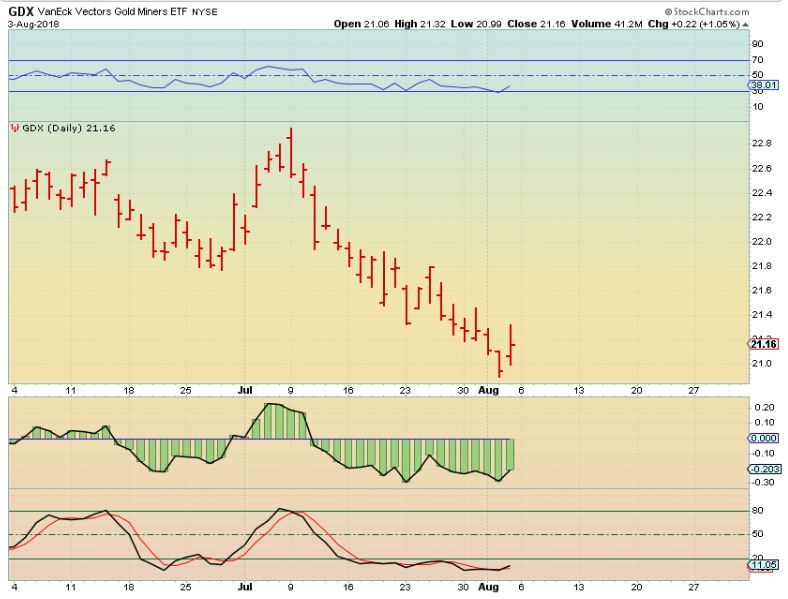
Task: Click the NYSE exchange label
Action: tap(205, 12)
